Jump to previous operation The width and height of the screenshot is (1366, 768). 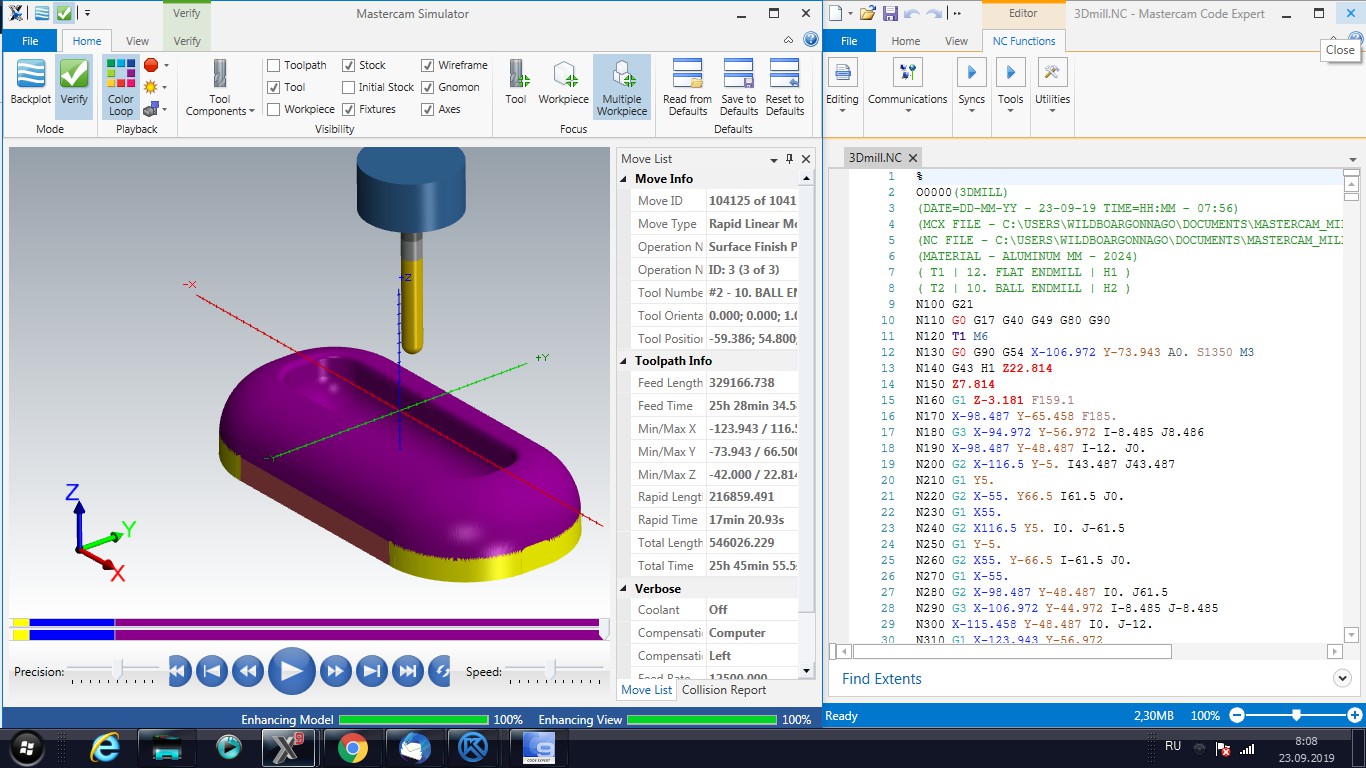(x=212, y=671)
